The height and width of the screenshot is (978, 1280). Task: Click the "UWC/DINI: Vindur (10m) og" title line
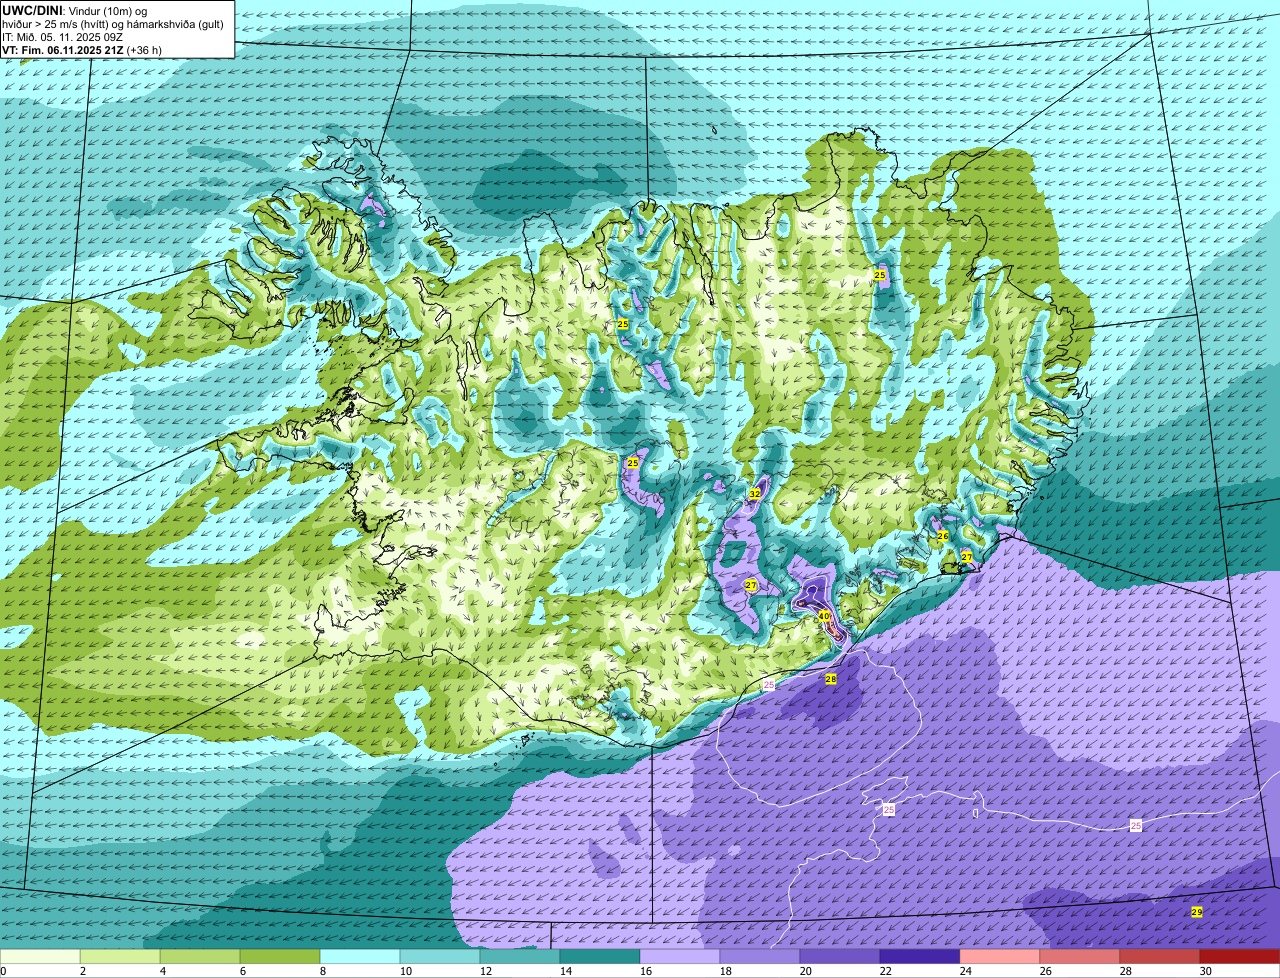(x=75, y=10)
